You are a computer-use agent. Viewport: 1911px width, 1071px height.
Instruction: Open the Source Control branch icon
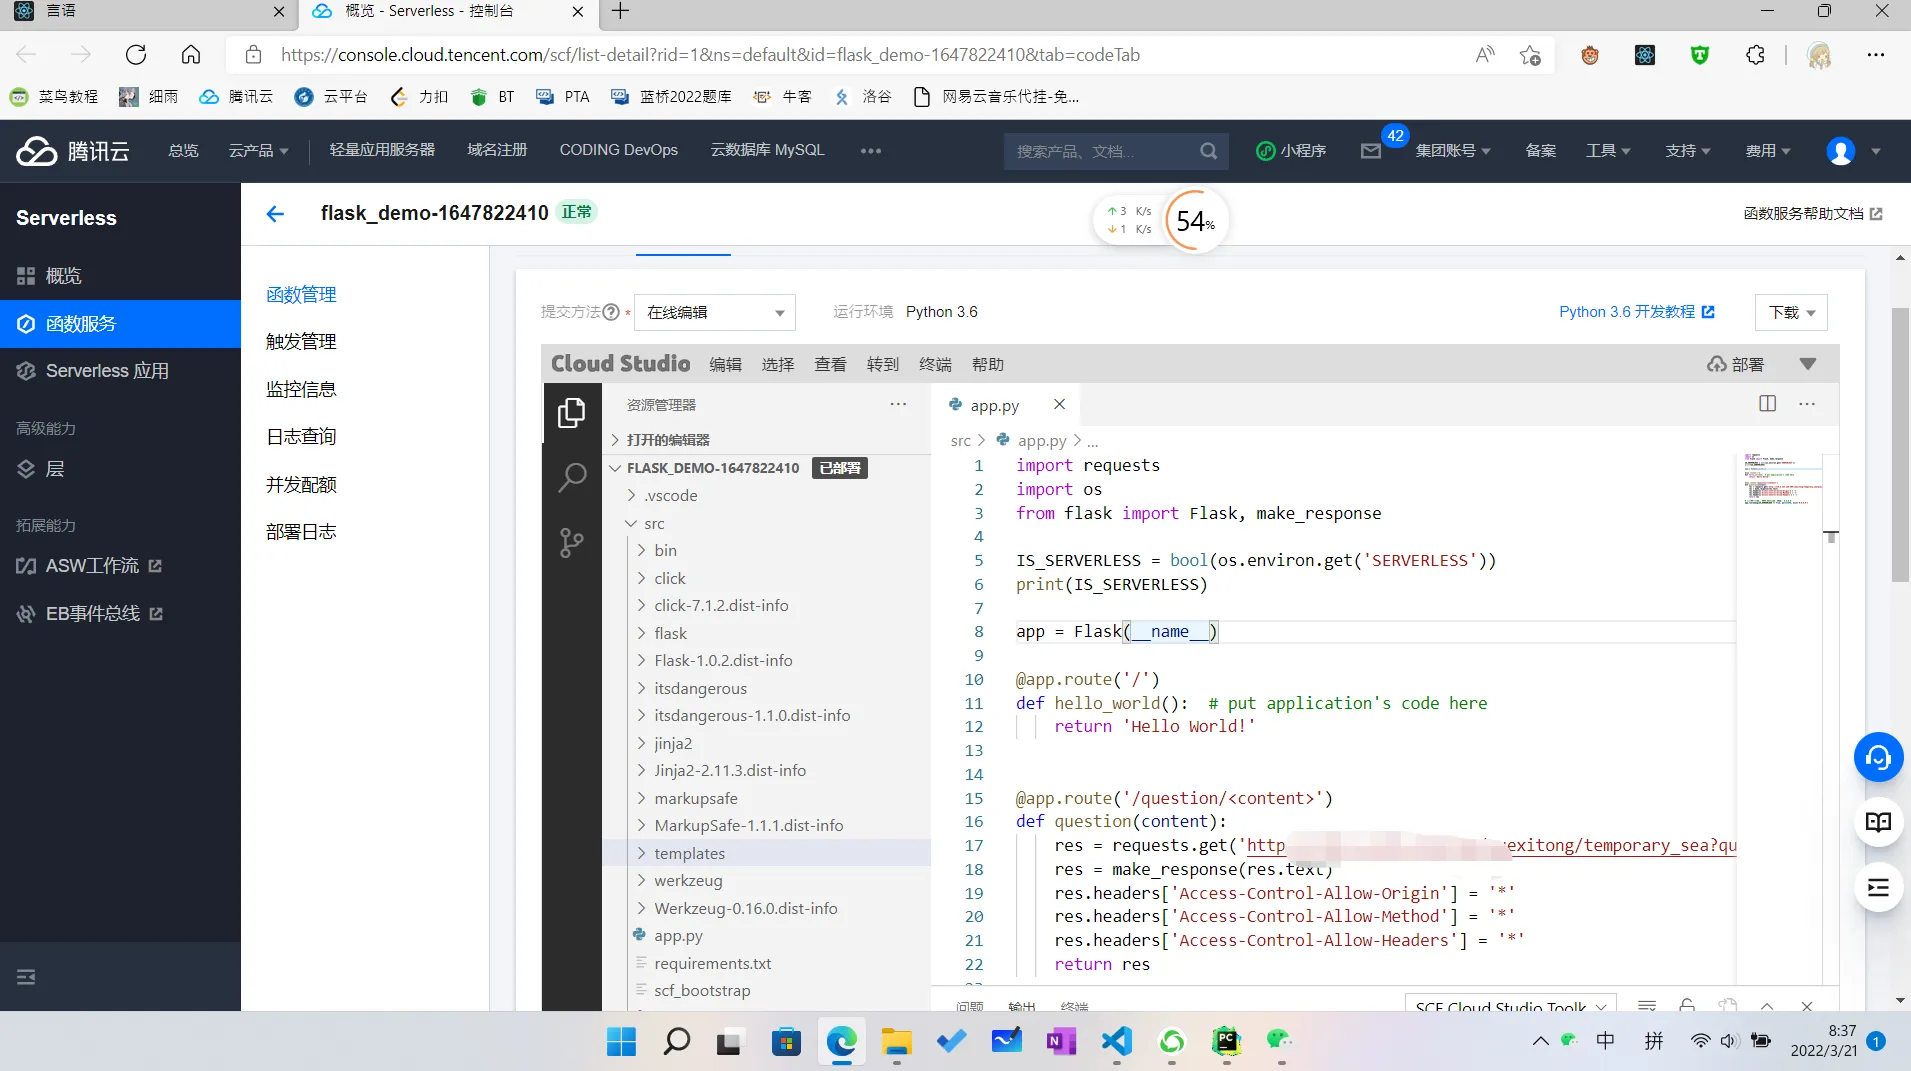[x=571, y=543]
